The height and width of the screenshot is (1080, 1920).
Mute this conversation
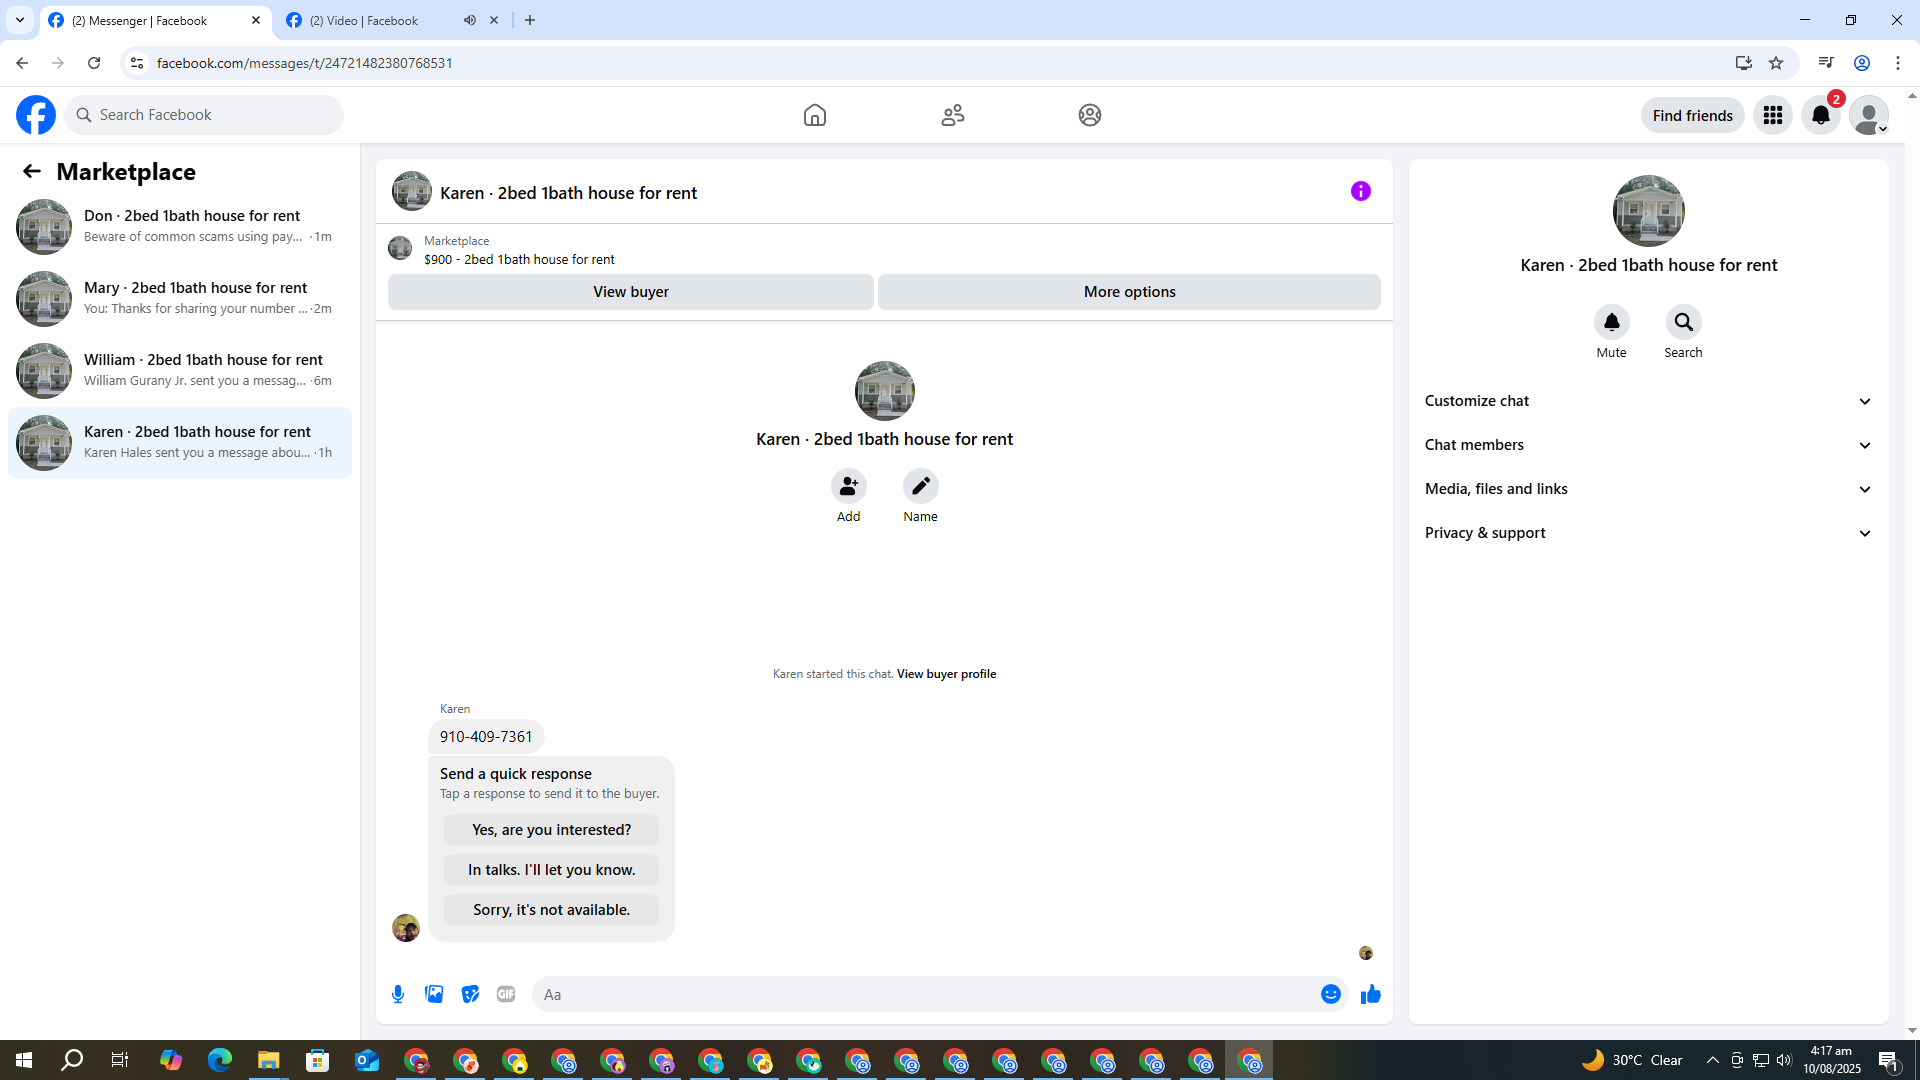pos(1612,322)
